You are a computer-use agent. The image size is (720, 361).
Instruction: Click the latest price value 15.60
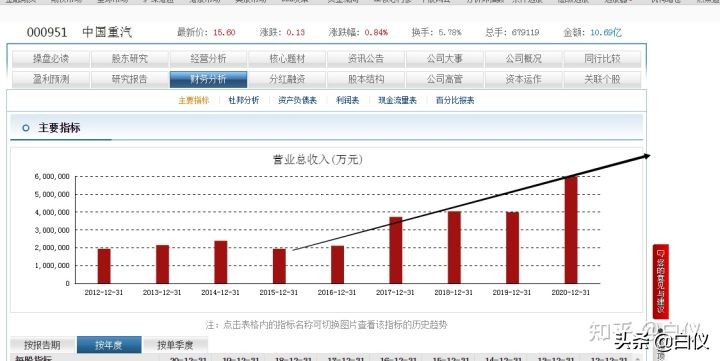click(224, 33)
